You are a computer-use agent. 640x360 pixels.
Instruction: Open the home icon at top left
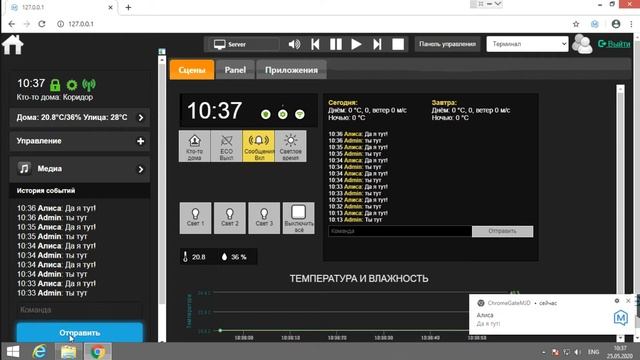click(x=13, y=44)
